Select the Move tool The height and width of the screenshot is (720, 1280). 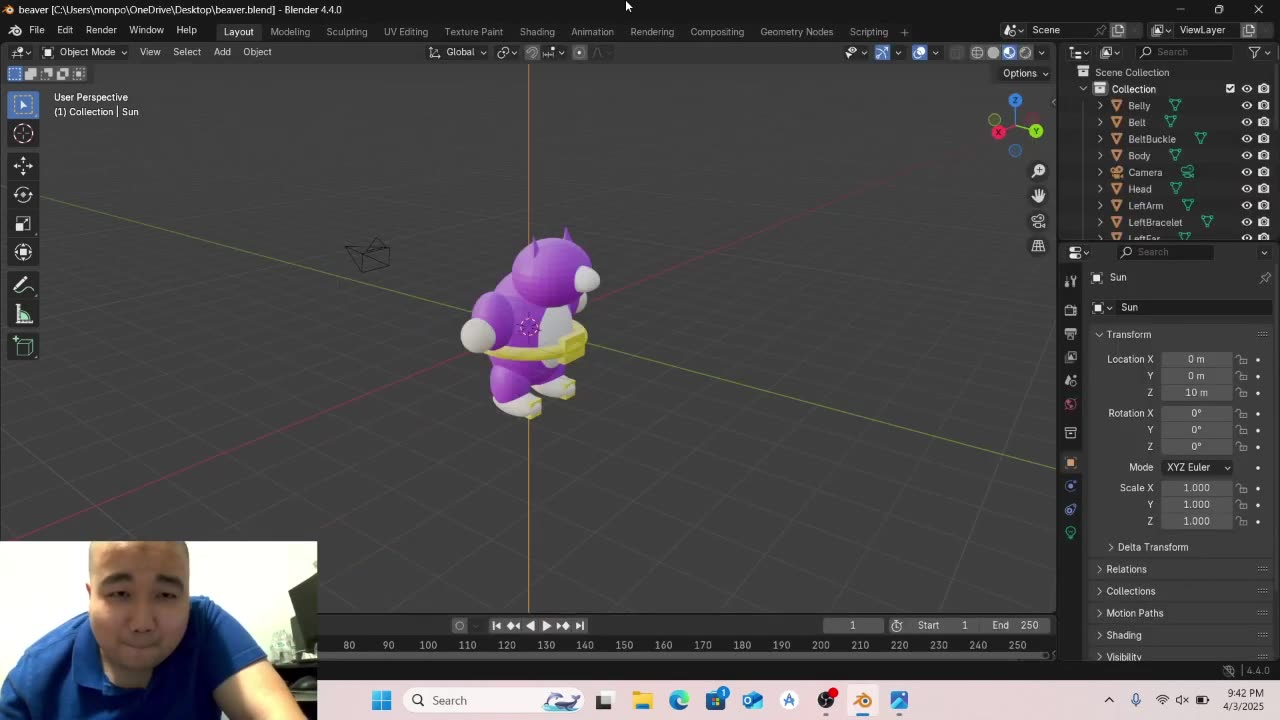click(x=24, y=166)
